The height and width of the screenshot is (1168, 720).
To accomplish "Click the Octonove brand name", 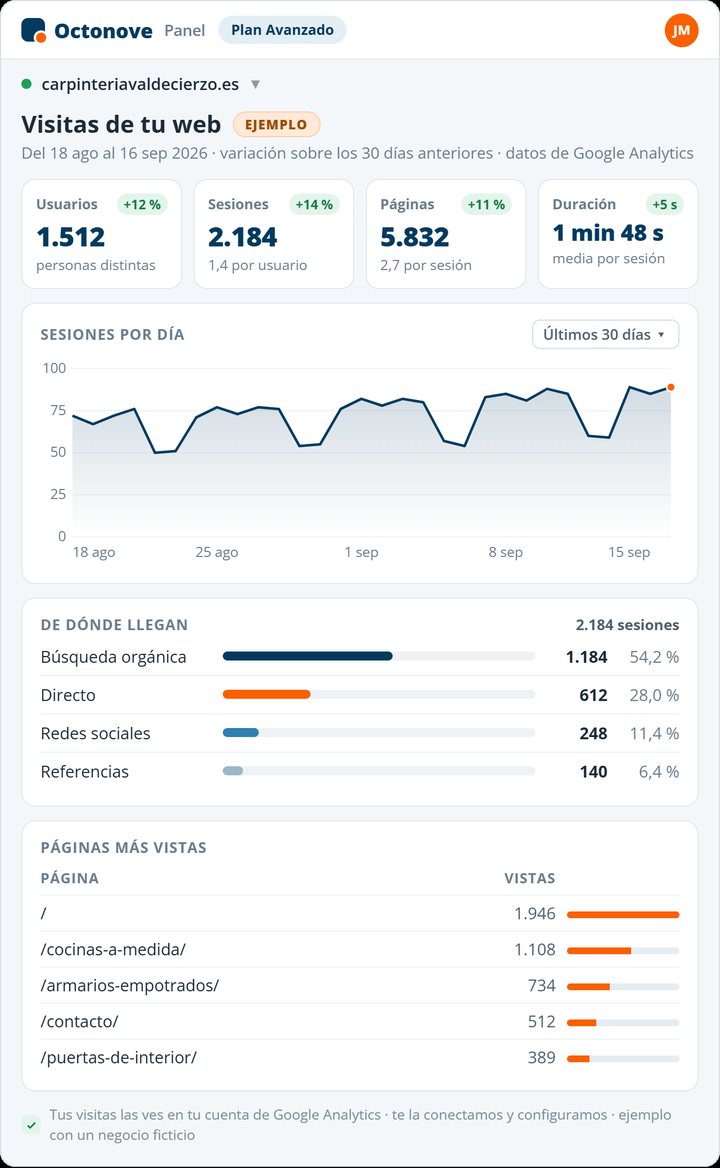I will 103,31.
